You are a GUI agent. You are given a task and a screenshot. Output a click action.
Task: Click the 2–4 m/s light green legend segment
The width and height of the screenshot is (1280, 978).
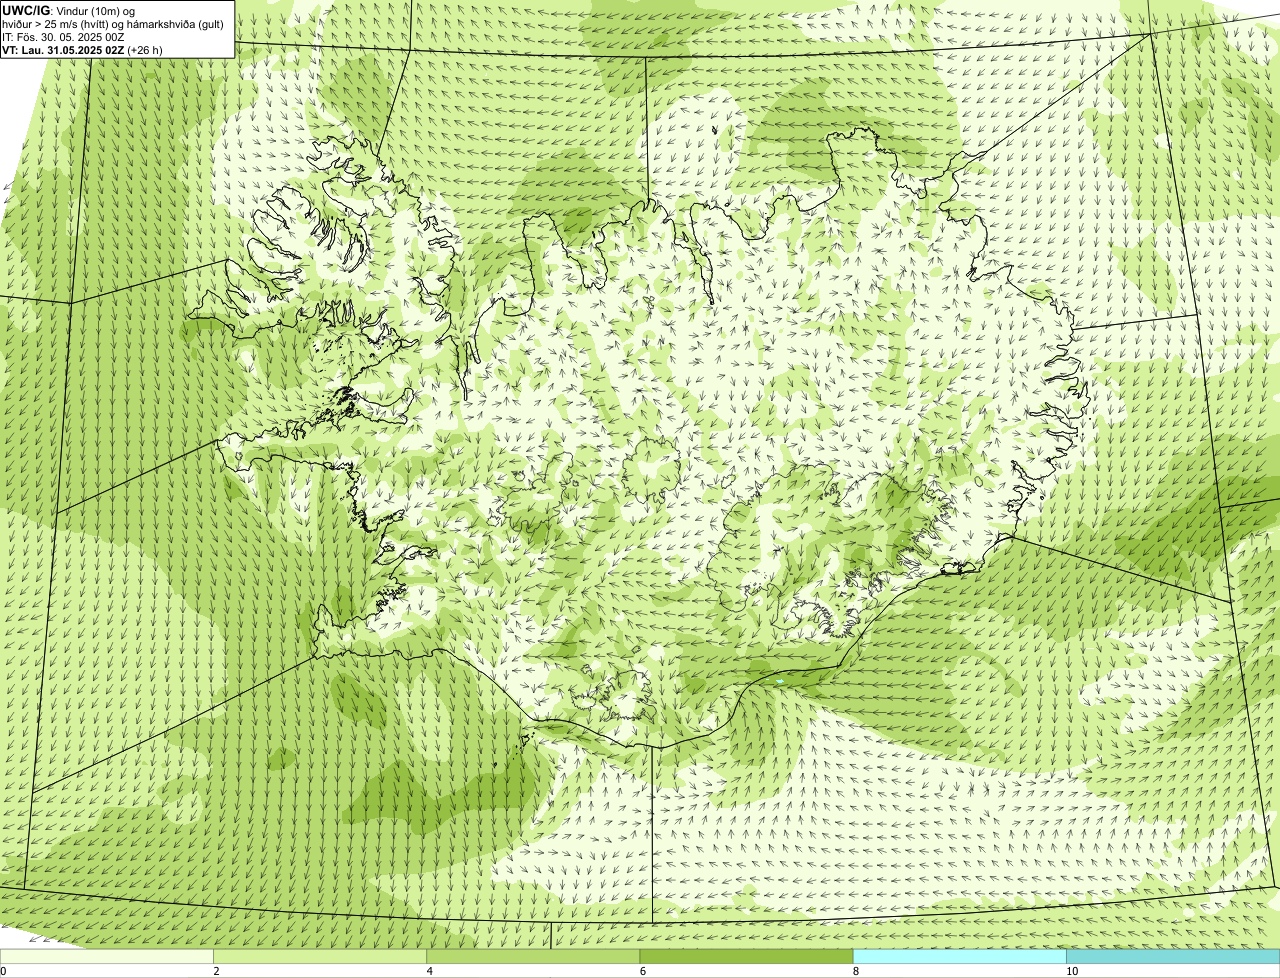point(320,957)
